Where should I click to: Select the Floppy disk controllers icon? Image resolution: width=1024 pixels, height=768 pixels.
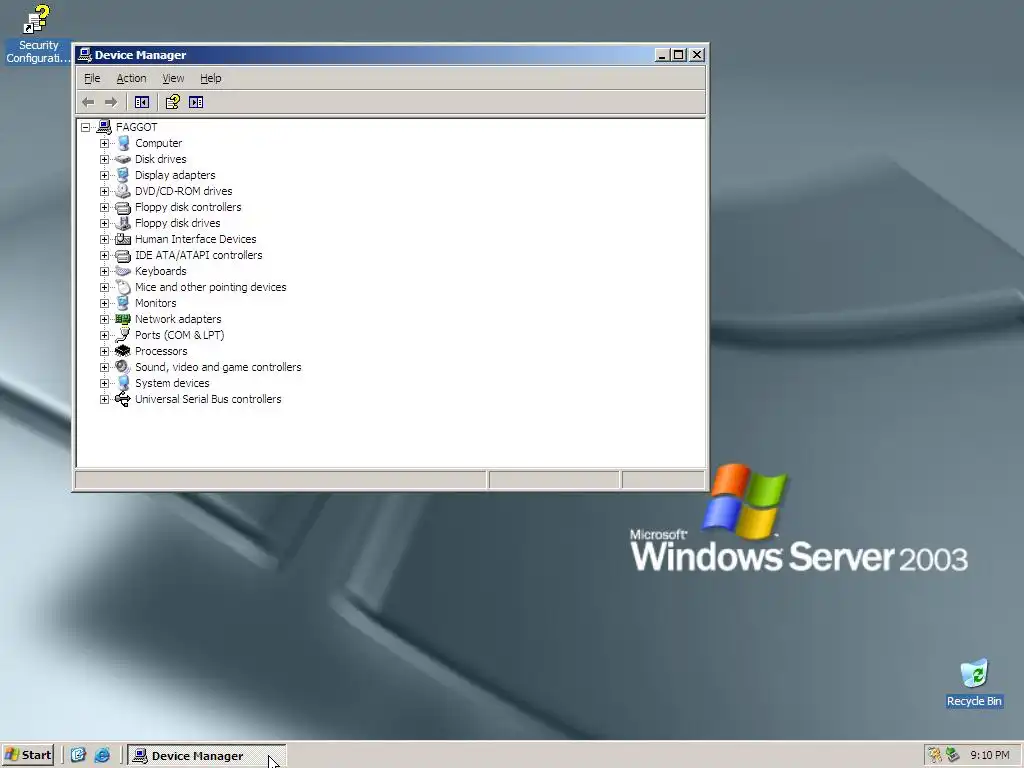tap(123, 207)
